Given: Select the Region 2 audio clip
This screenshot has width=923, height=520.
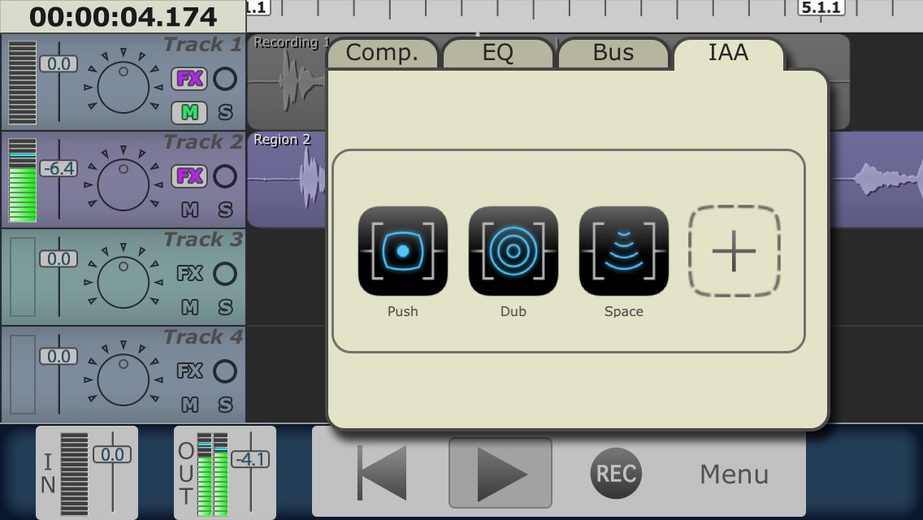Looking at the screenshot, I should click(x=287, y=180).
